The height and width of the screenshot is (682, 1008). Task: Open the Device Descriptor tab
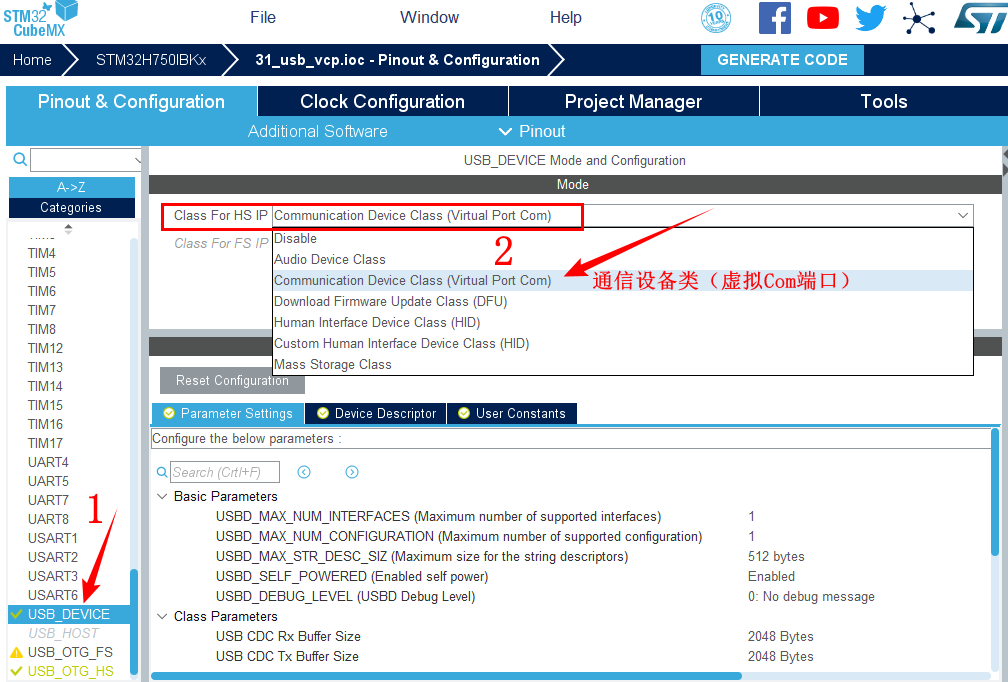click(x=384, y=413)
